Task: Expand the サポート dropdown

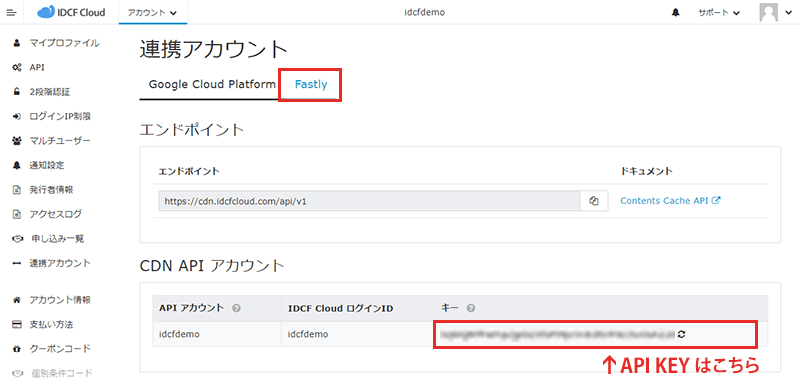Action: click(719, 13)
